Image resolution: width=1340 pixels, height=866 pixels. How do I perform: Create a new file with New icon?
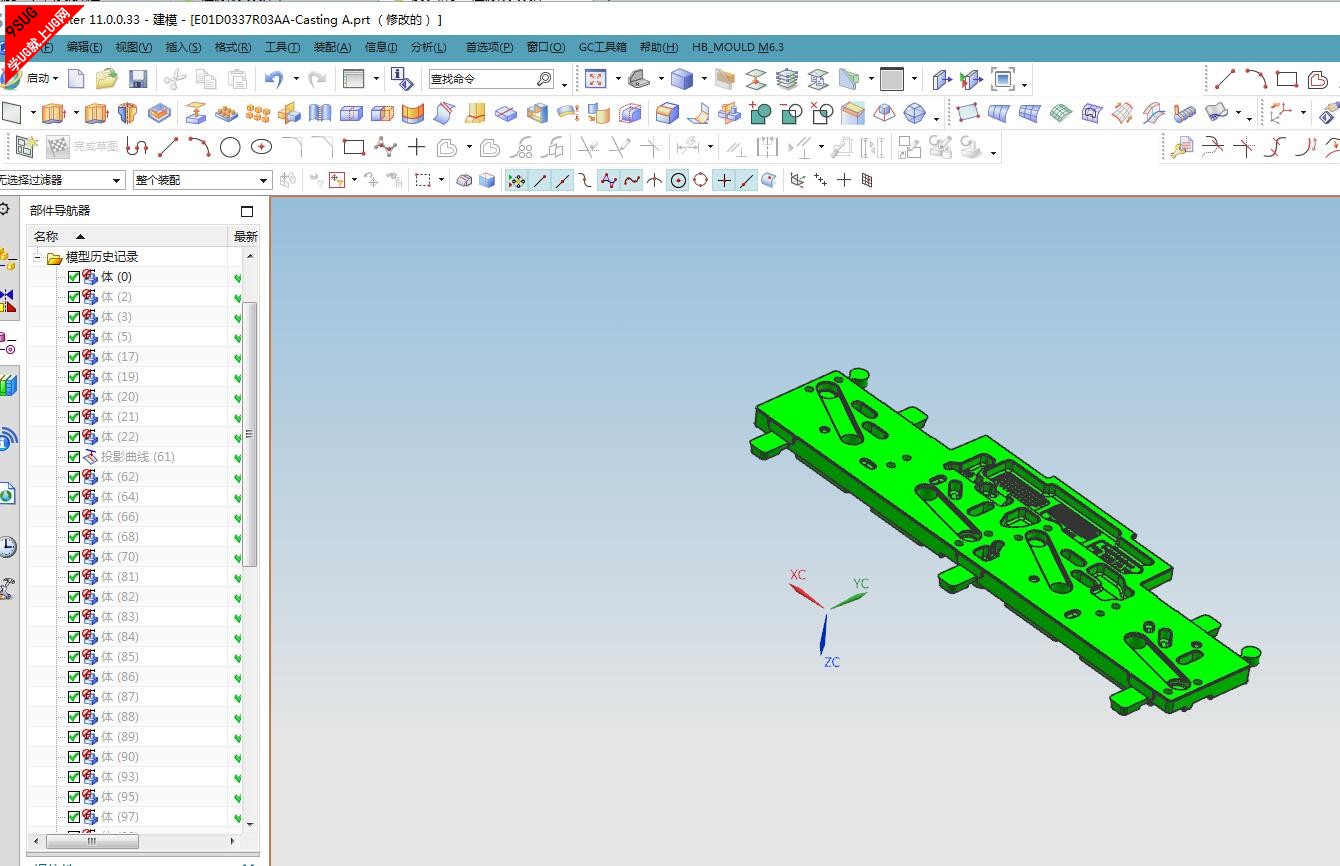(x=76, y=79)
